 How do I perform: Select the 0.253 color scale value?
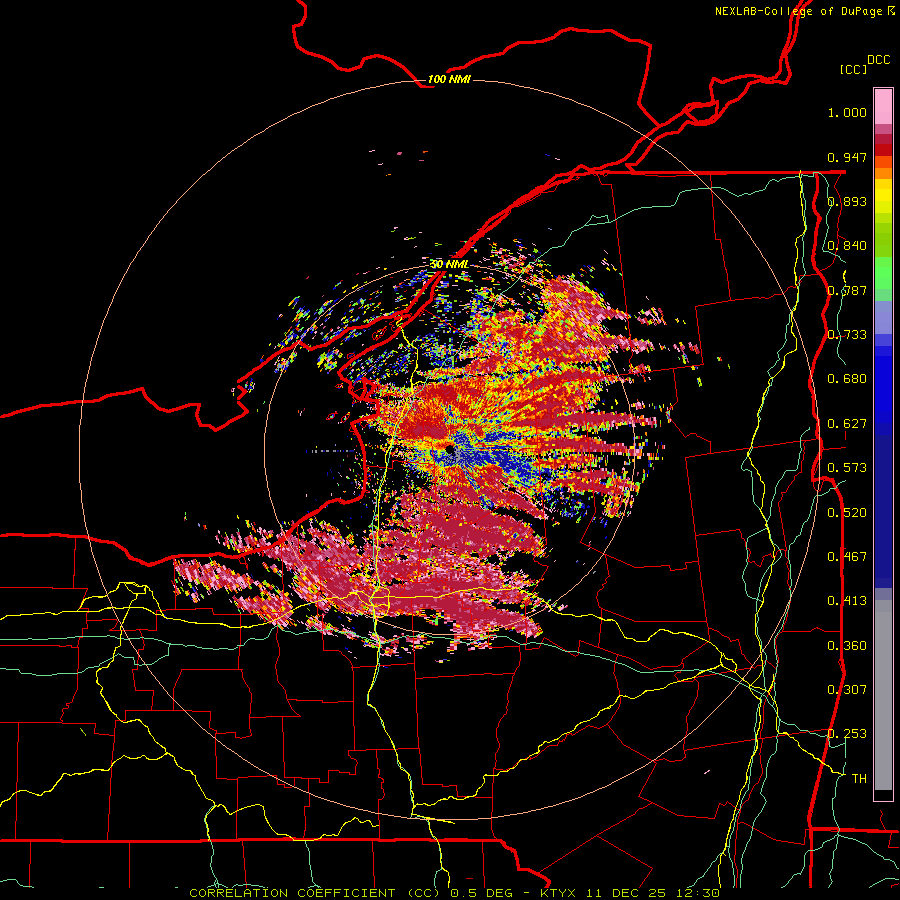click(x=847, y=734)
